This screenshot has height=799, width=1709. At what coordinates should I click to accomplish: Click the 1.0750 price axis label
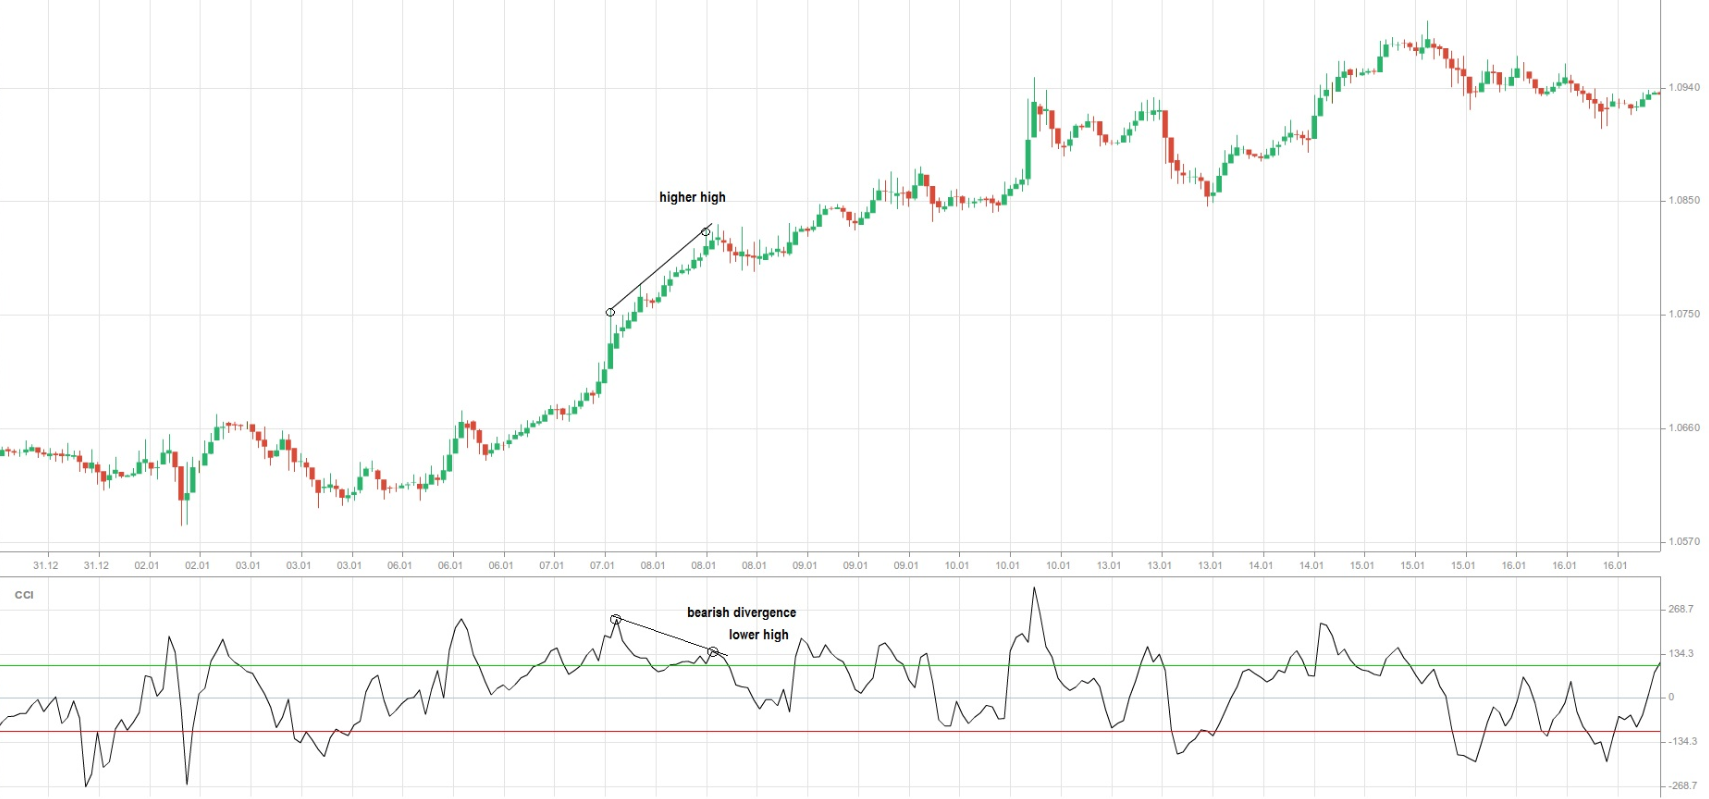tap(1683, 314)
